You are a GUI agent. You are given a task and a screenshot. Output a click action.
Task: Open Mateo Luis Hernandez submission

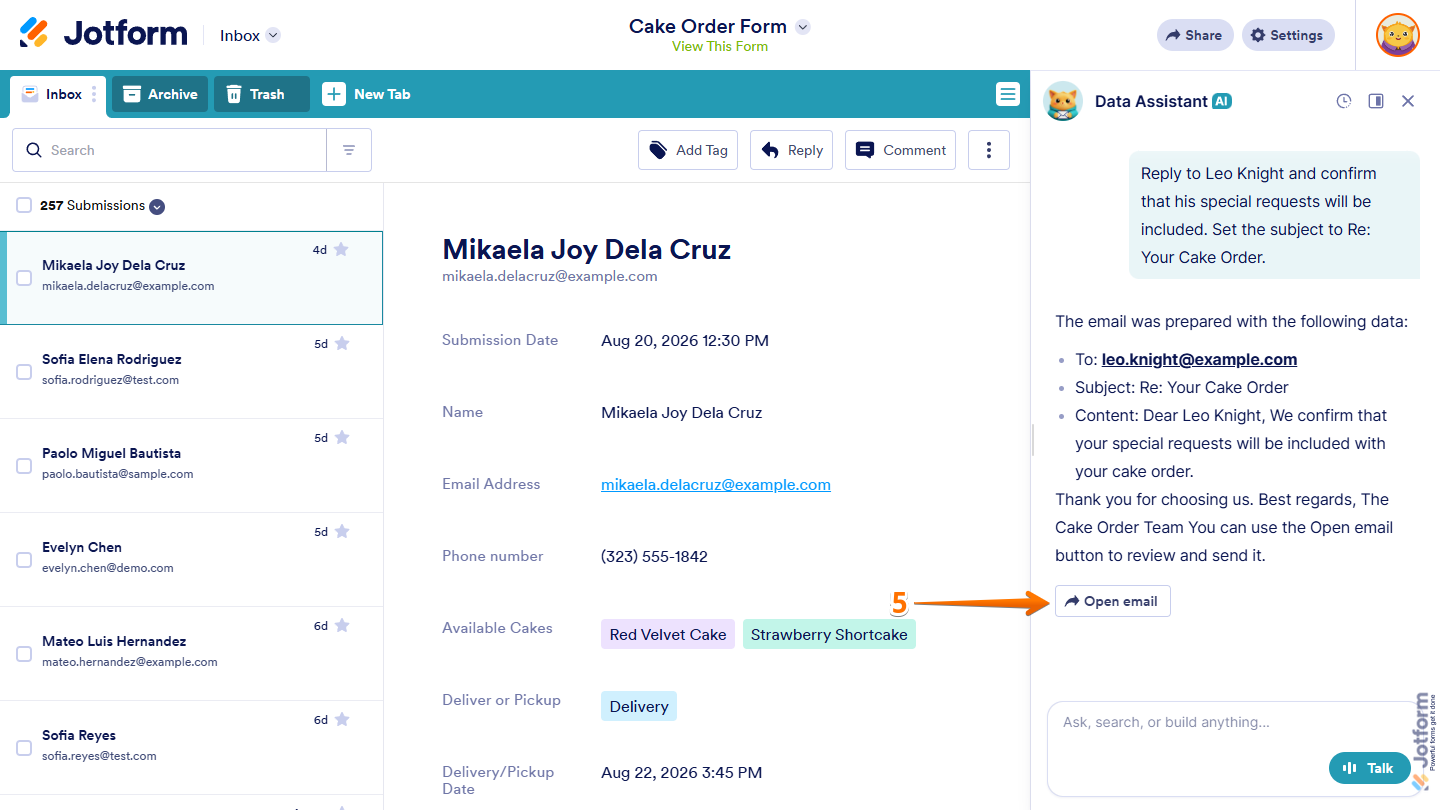point(191,653)
